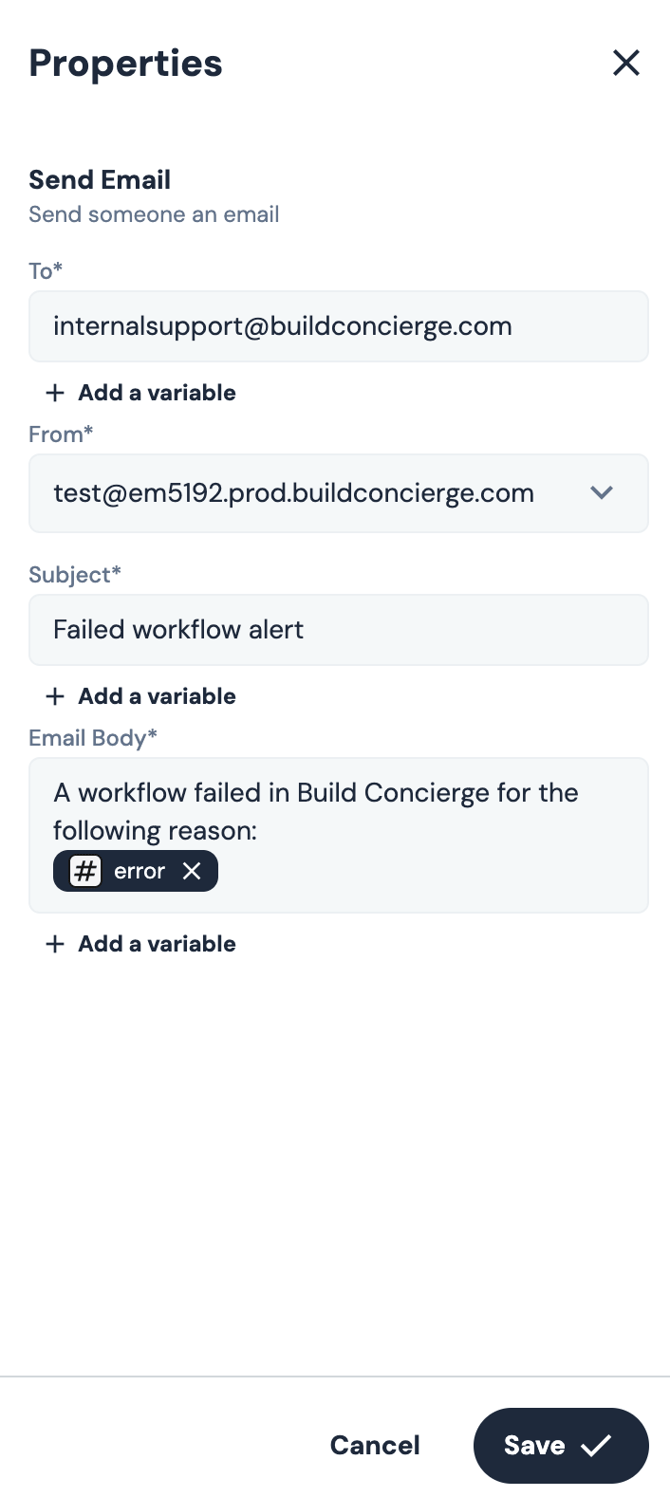Select the error variable chip label
670x1497 pixels.
point(139,871)
